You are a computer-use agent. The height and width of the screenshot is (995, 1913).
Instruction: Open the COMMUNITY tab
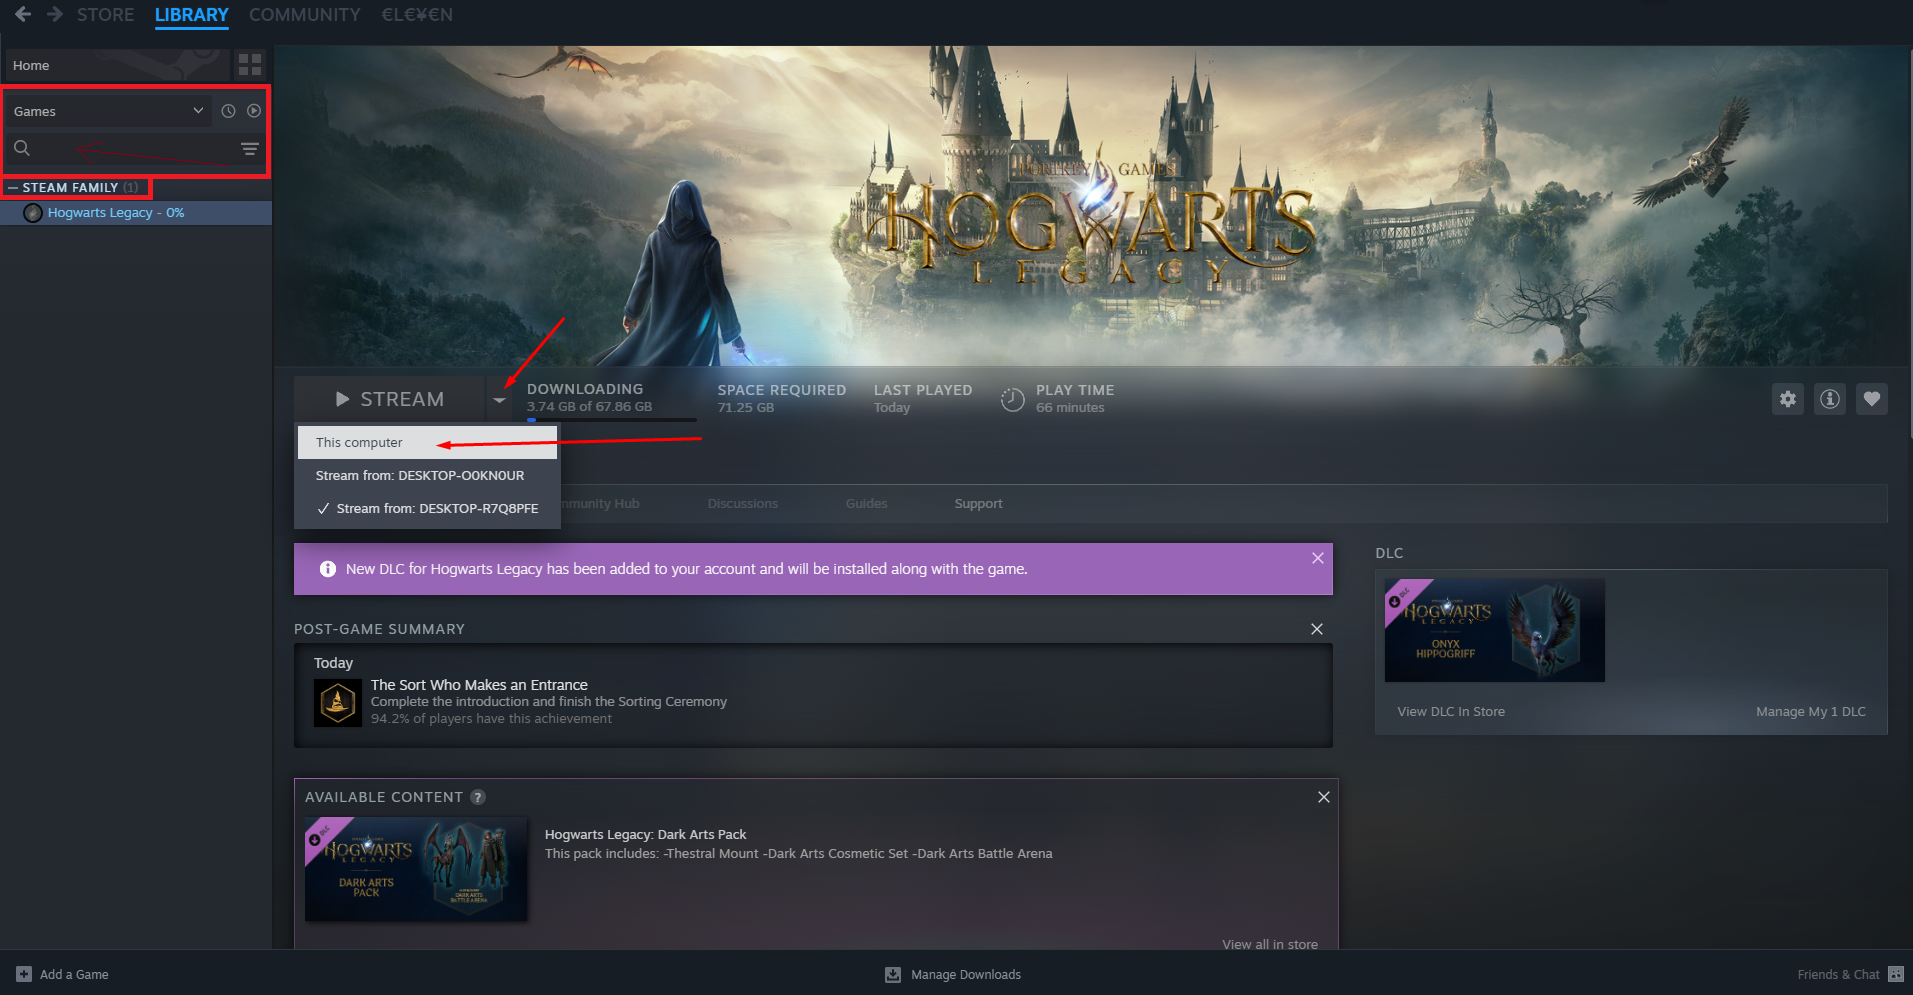[x=305, y=15]
